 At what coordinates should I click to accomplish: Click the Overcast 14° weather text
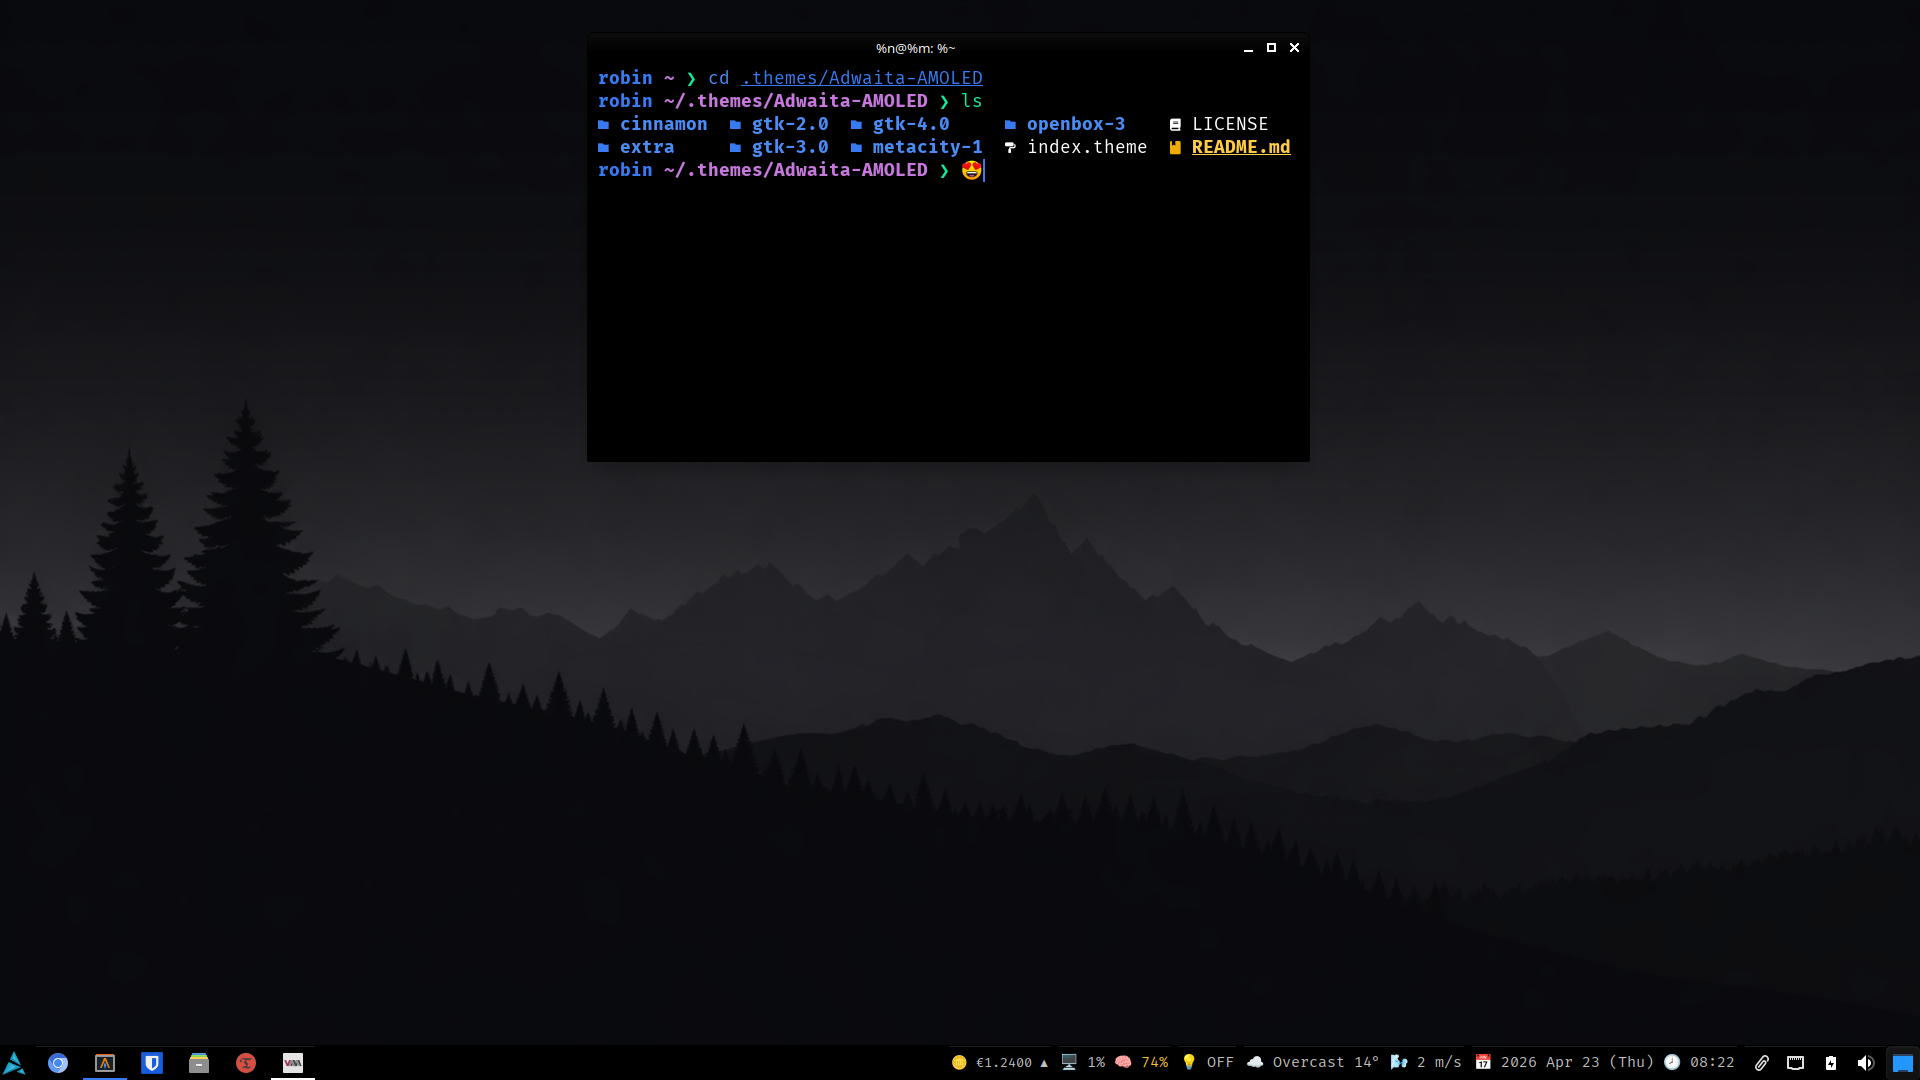pos(1326,1063)
